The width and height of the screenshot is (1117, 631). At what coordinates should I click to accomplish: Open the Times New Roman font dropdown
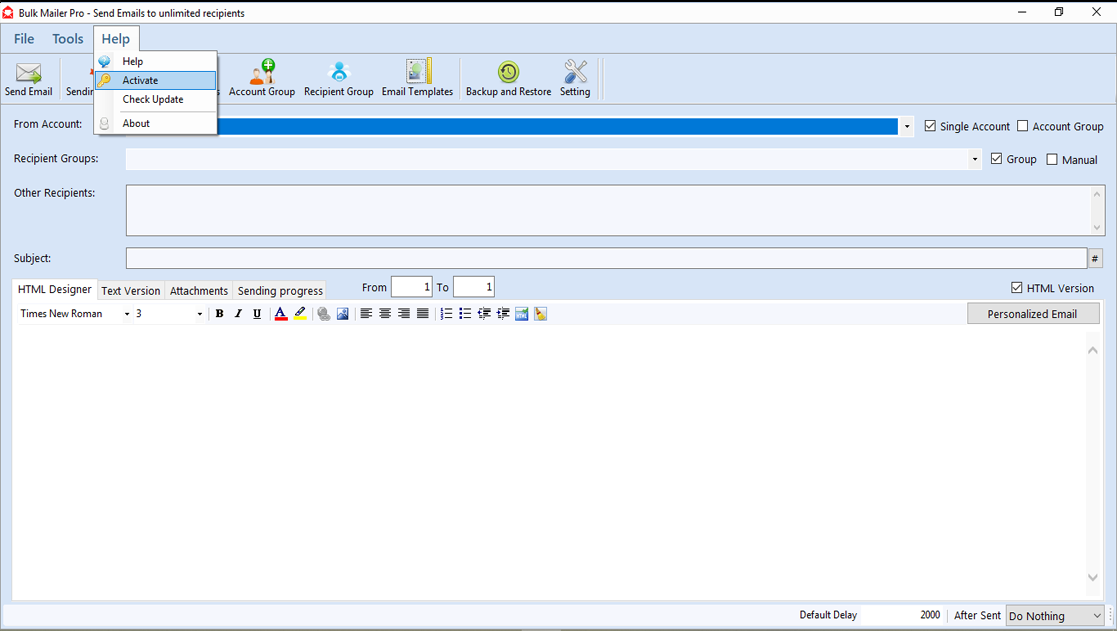[127, 314]
